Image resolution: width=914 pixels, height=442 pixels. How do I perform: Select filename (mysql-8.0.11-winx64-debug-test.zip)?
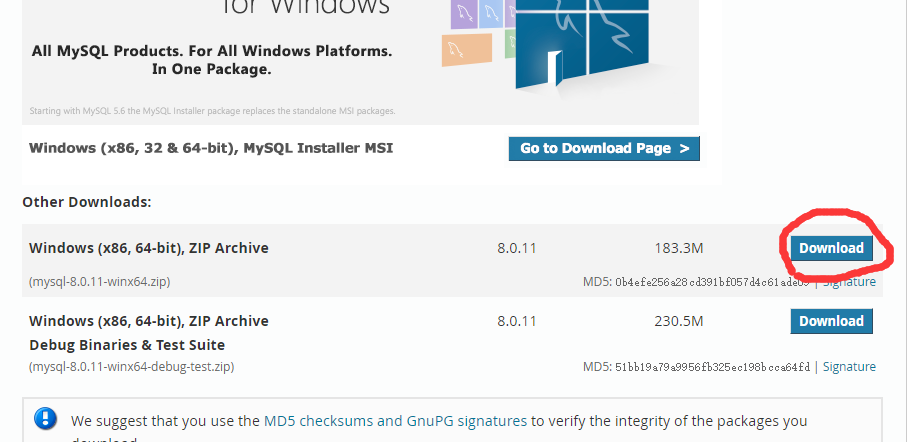pos(132,367)
